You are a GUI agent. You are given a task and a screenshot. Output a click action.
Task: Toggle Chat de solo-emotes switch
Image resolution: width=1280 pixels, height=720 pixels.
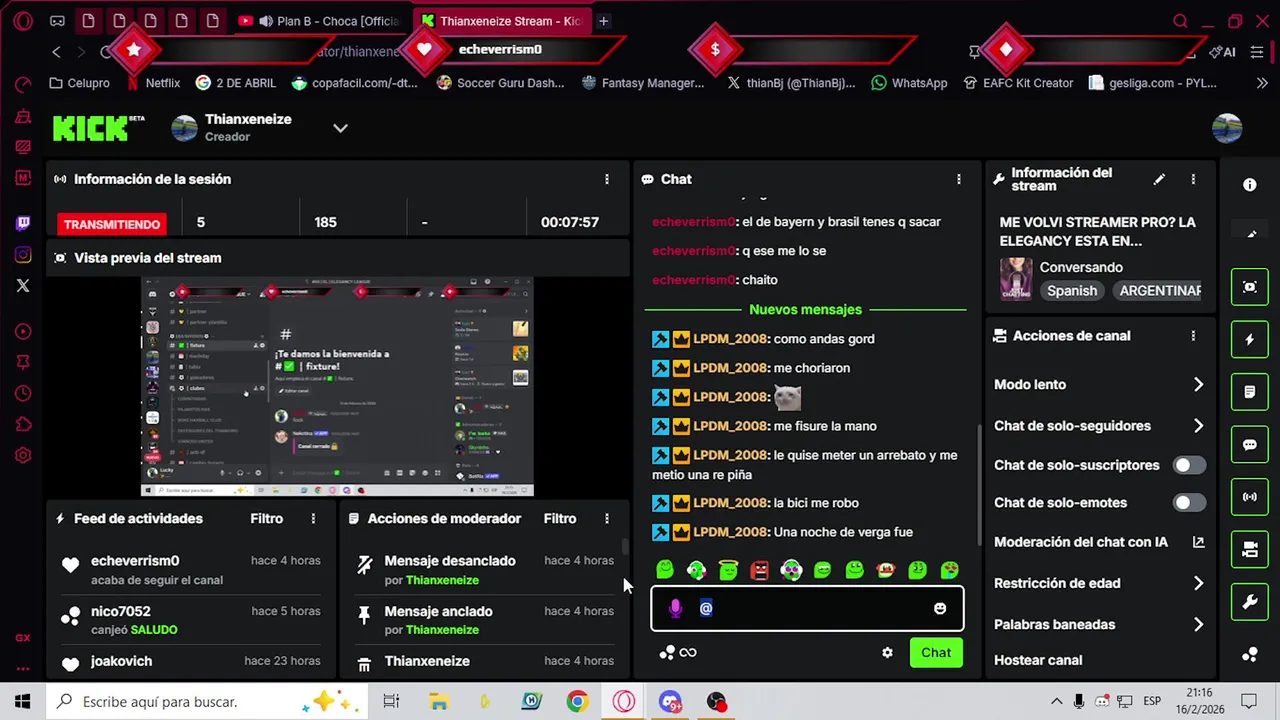(1189, 503)
